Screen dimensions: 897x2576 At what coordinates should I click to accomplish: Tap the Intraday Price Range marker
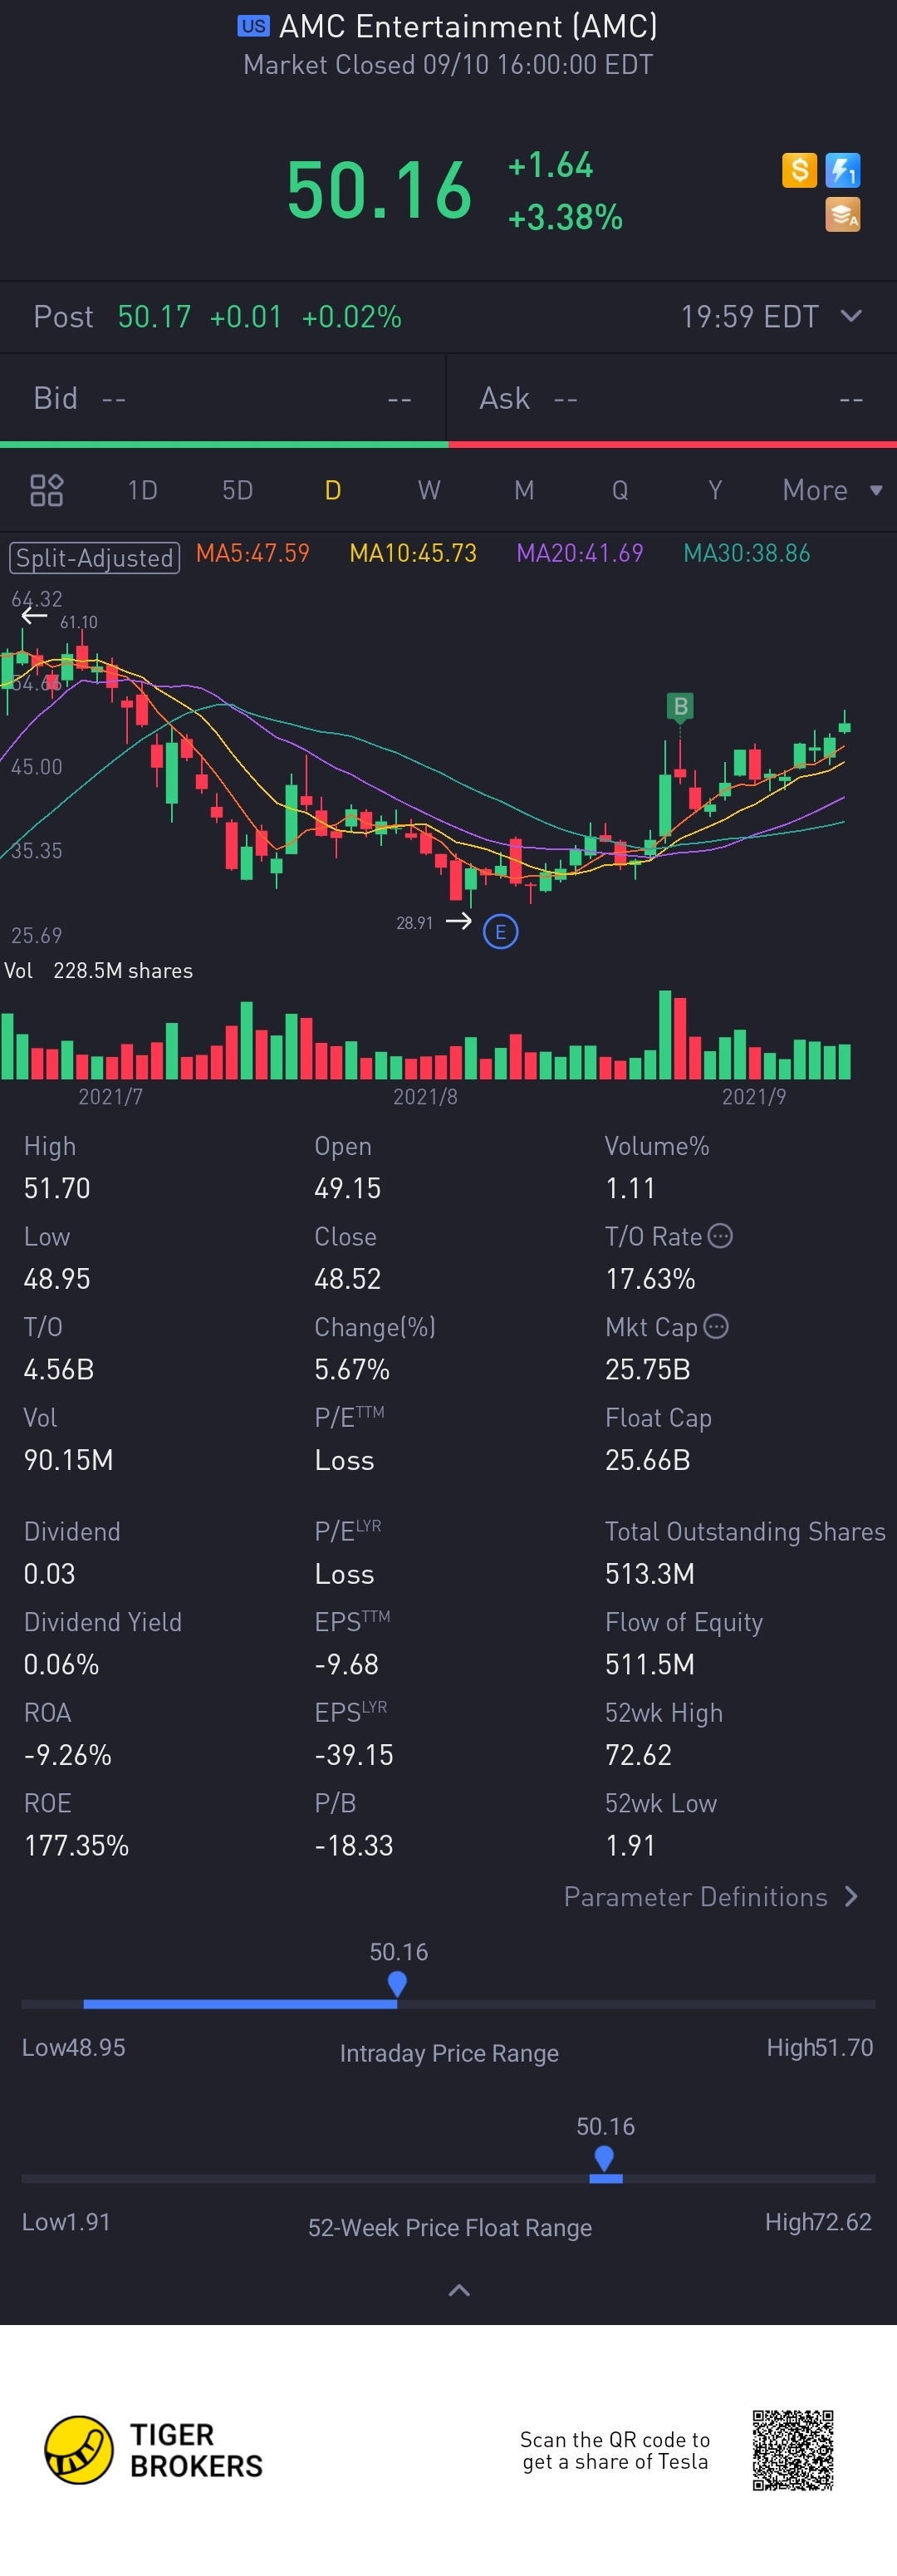(397, 1983)
